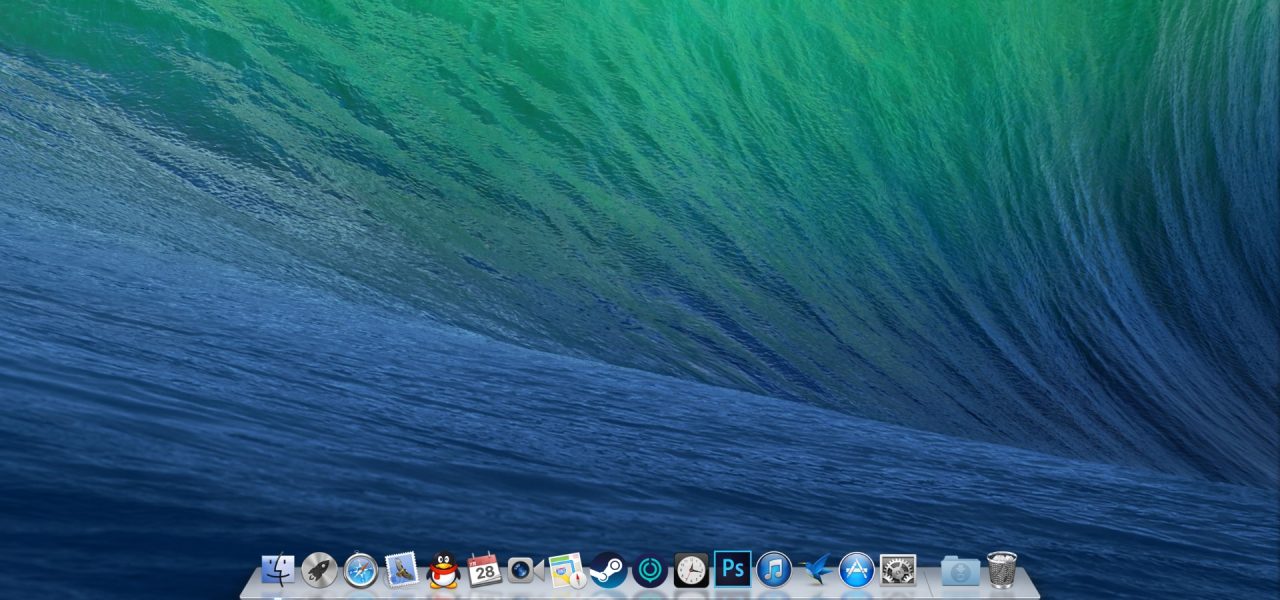Click the teal circular ring app icon
The height and width of the screenshot is (600, 1280).
(x=650, y=570)
